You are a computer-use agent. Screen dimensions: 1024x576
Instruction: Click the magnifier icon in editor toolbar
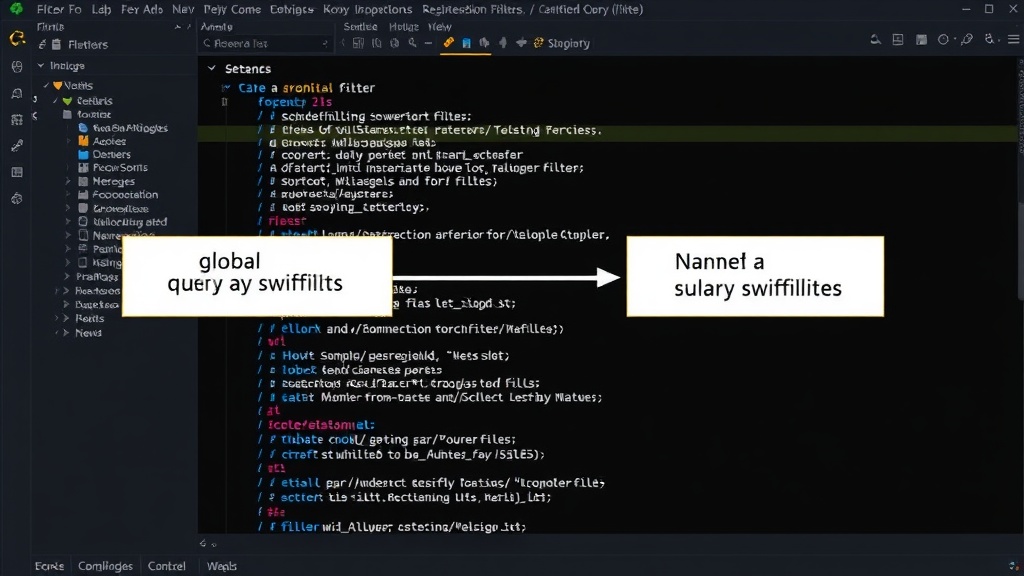click(x=412, y=43)
